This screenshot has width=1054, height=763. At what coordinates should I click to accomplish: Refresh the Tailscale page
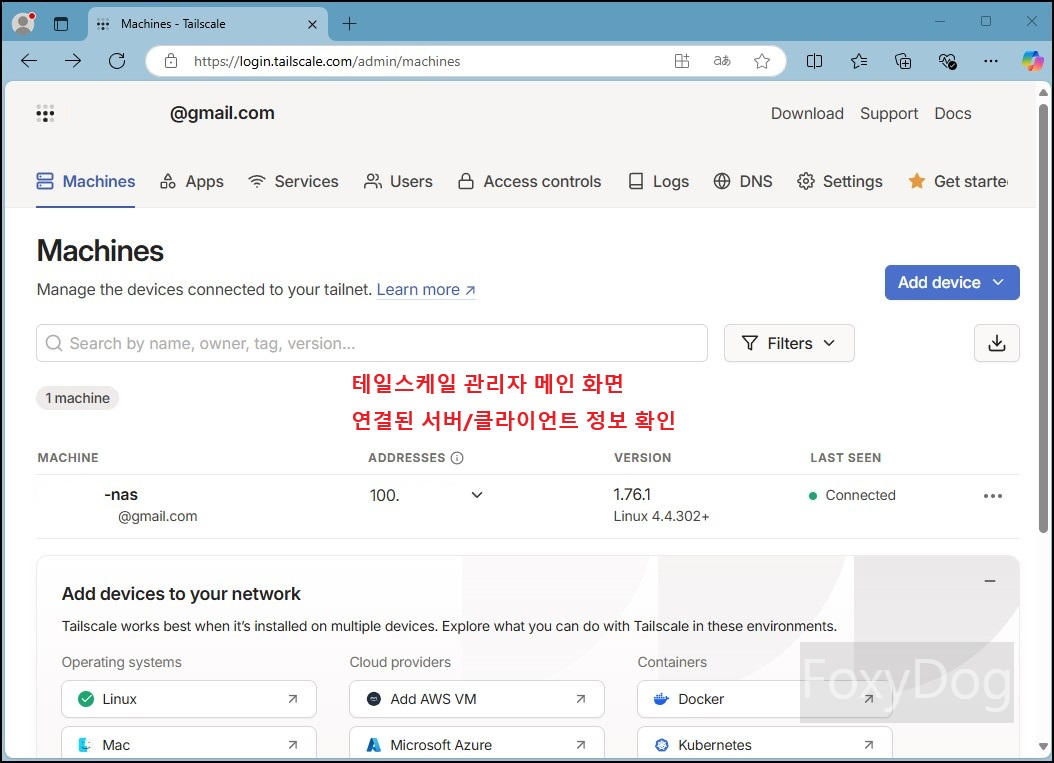[x=117, y=61]
